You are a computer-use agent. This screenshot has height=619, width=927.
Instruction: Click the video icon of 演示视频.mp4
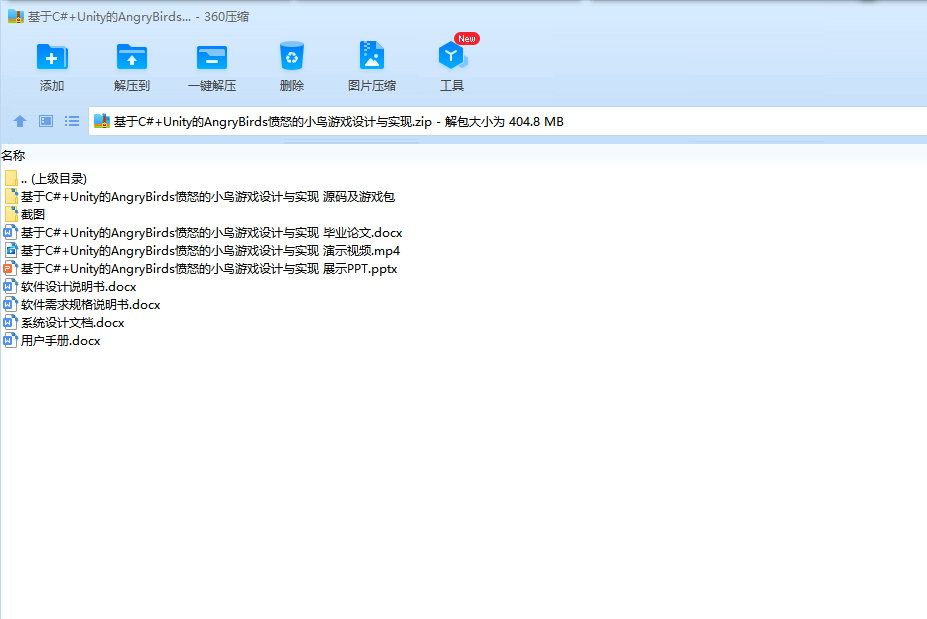(11, 251)
